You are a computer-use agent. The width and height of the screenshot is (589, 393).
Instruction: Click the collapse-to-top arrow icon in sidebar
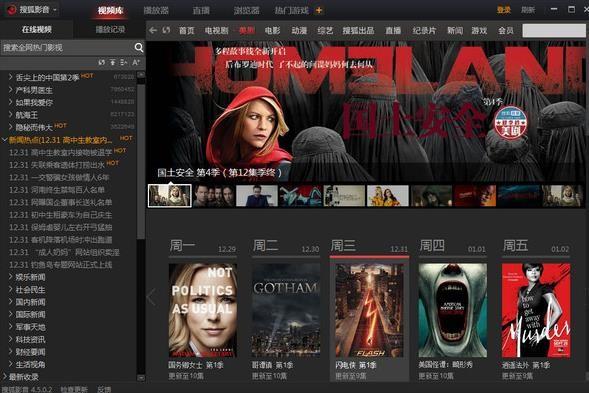pyautogui.click(x=113, y=62)
